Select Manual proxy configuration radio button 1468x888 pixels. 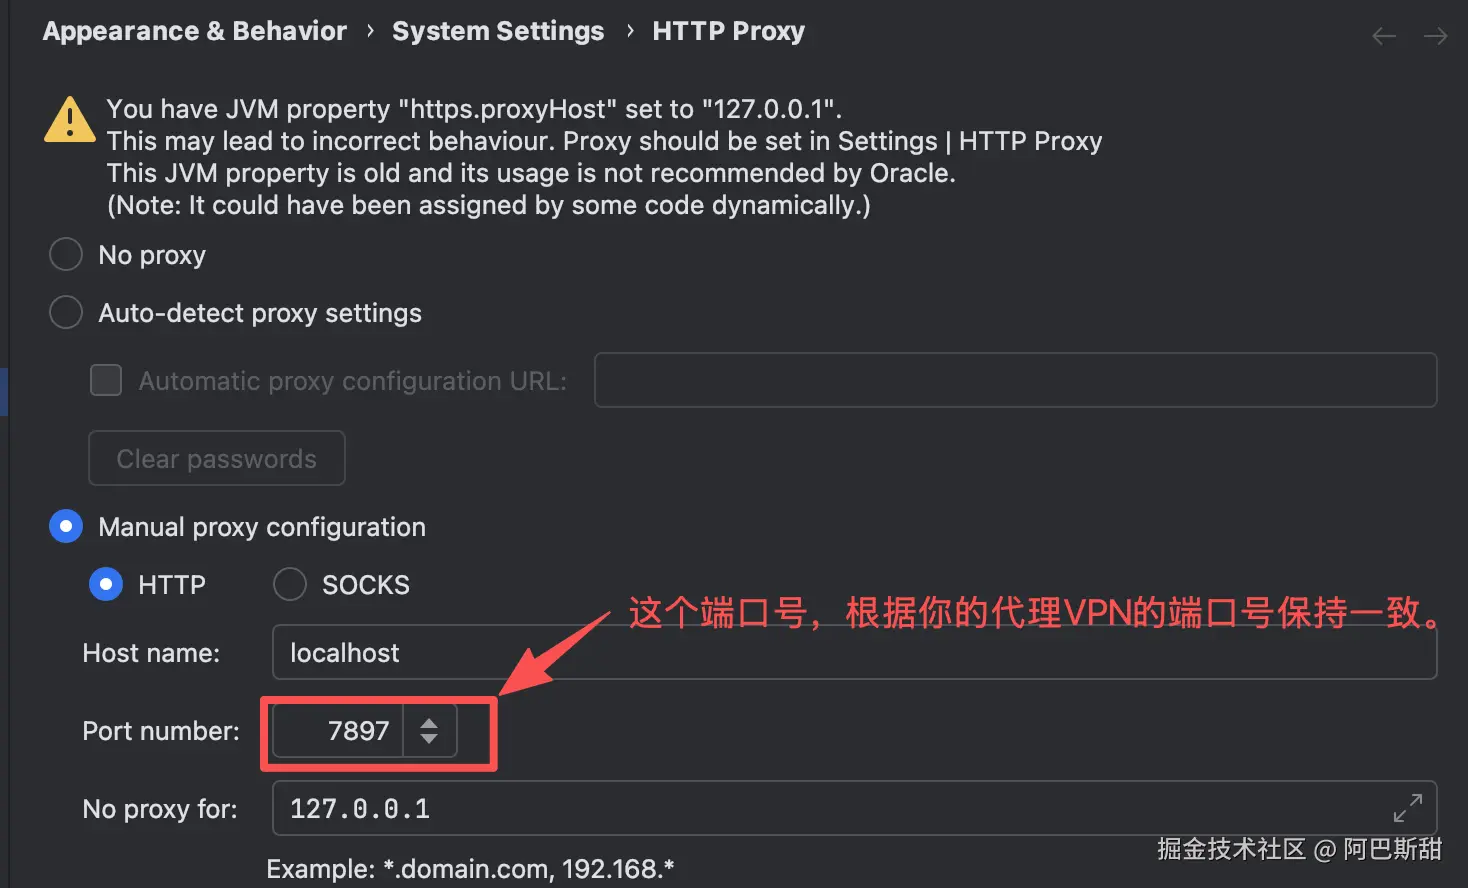66,527
